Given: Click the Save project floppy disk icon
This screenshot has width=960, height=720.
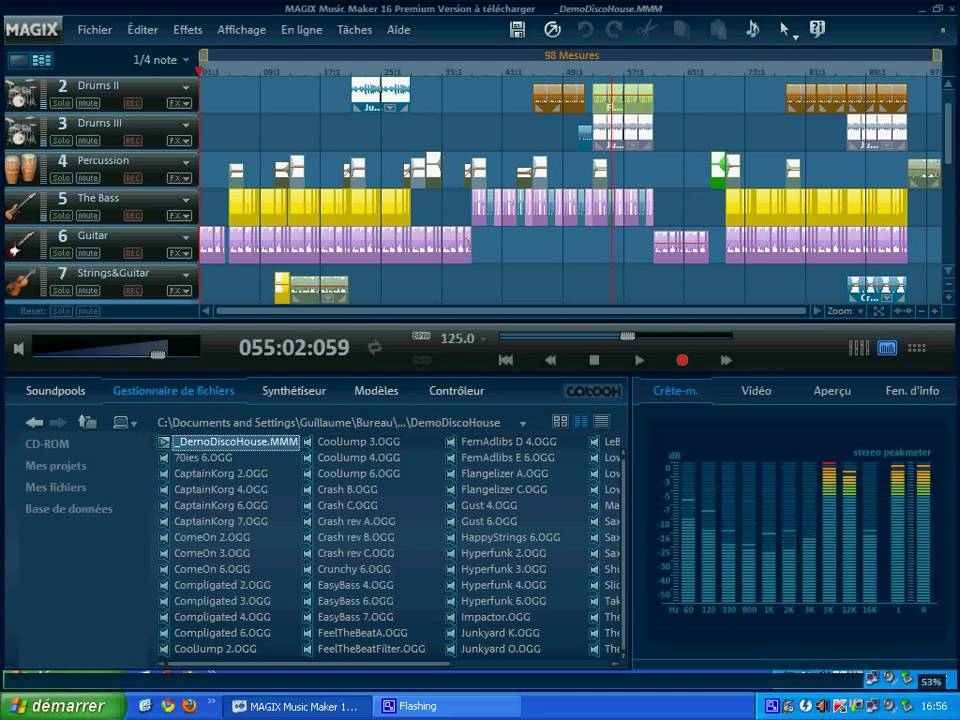Looking at the screenshot, I should click(517, 29).
